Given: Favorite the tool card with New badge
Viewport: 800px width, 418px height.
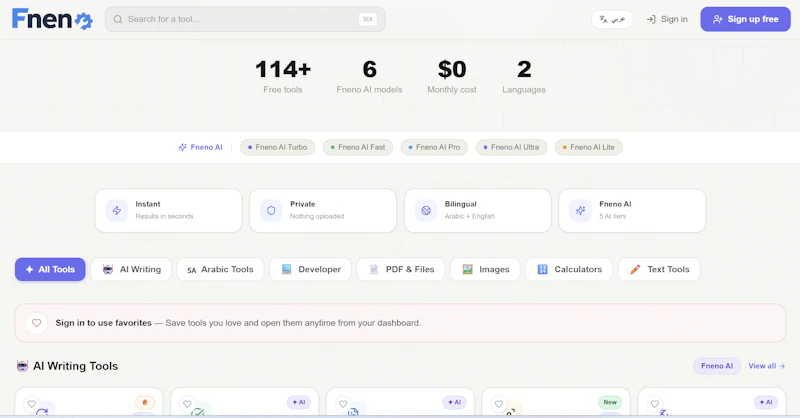Looking at the screenshot, I should 499,404.
